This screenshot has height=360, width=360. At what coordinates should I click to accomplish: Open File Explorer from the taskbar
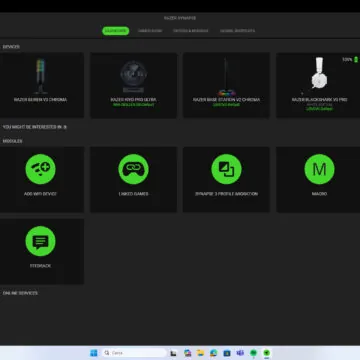[x=200, y=353]
